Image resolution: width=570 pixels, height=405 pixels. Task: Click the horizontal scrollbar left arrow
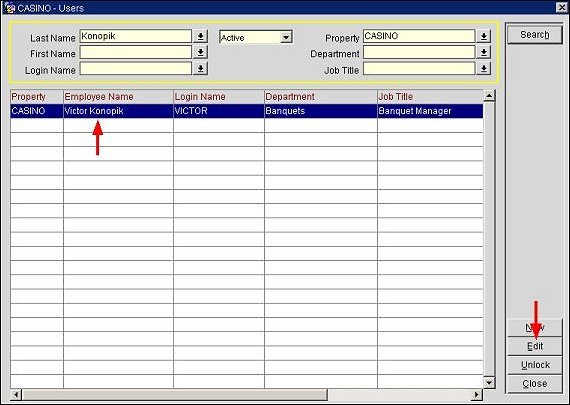16,394
